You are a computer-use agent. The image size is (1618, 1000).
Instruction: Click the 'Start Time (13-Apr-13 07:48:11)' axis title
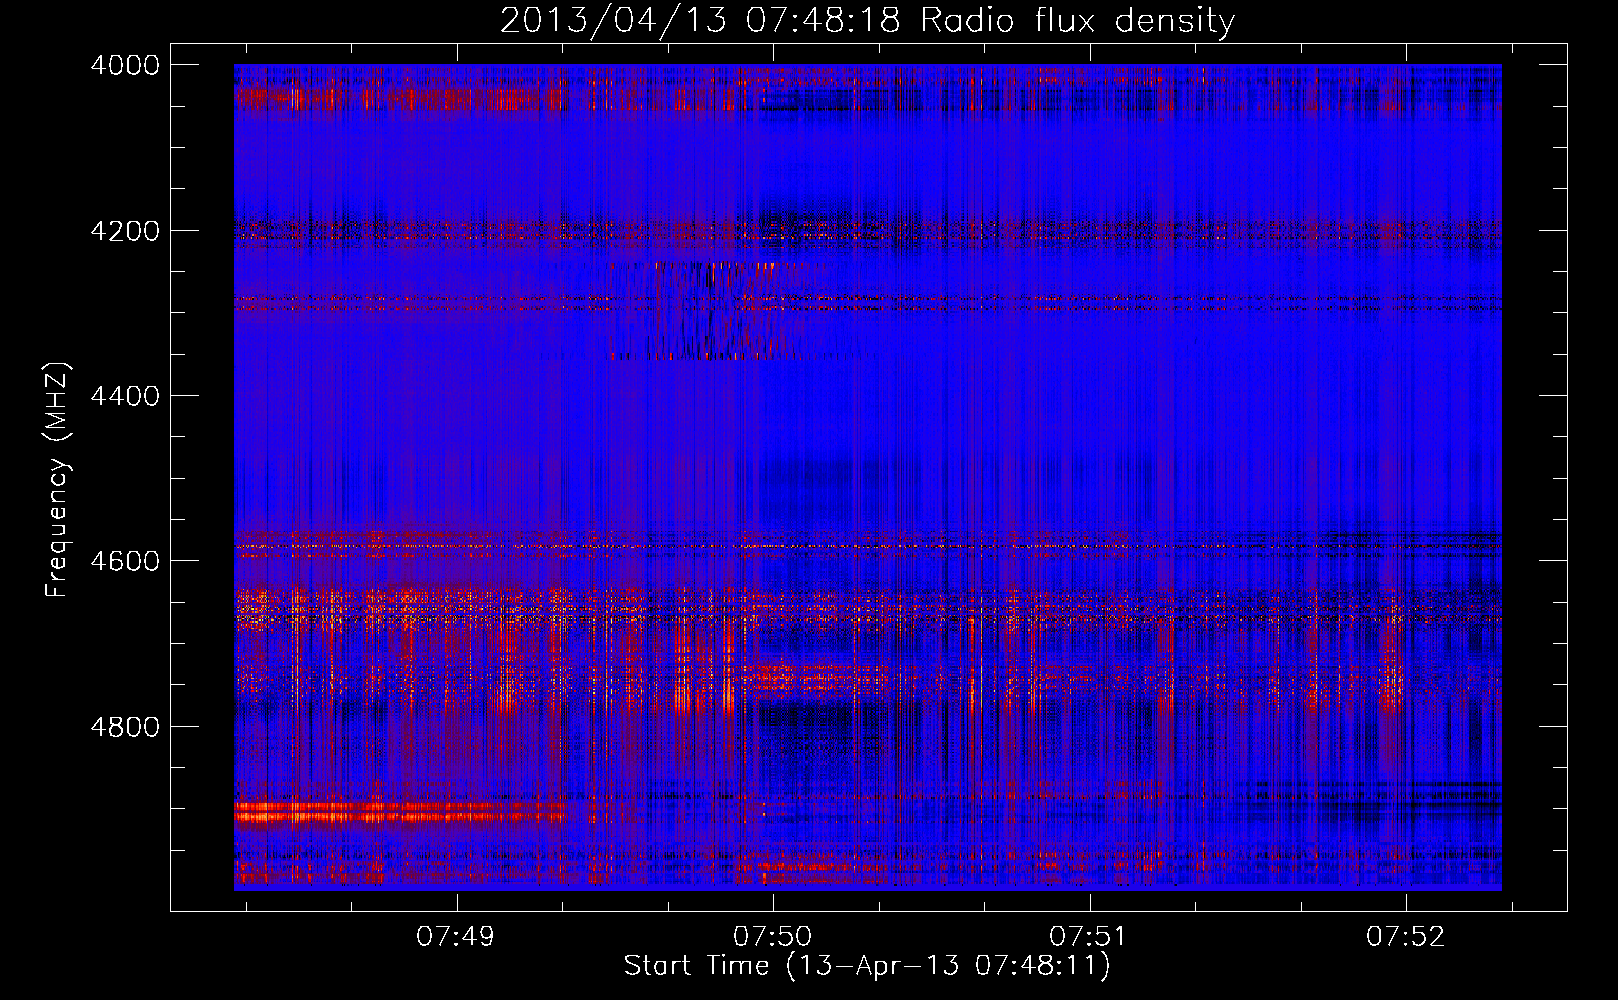coord(867,966)
